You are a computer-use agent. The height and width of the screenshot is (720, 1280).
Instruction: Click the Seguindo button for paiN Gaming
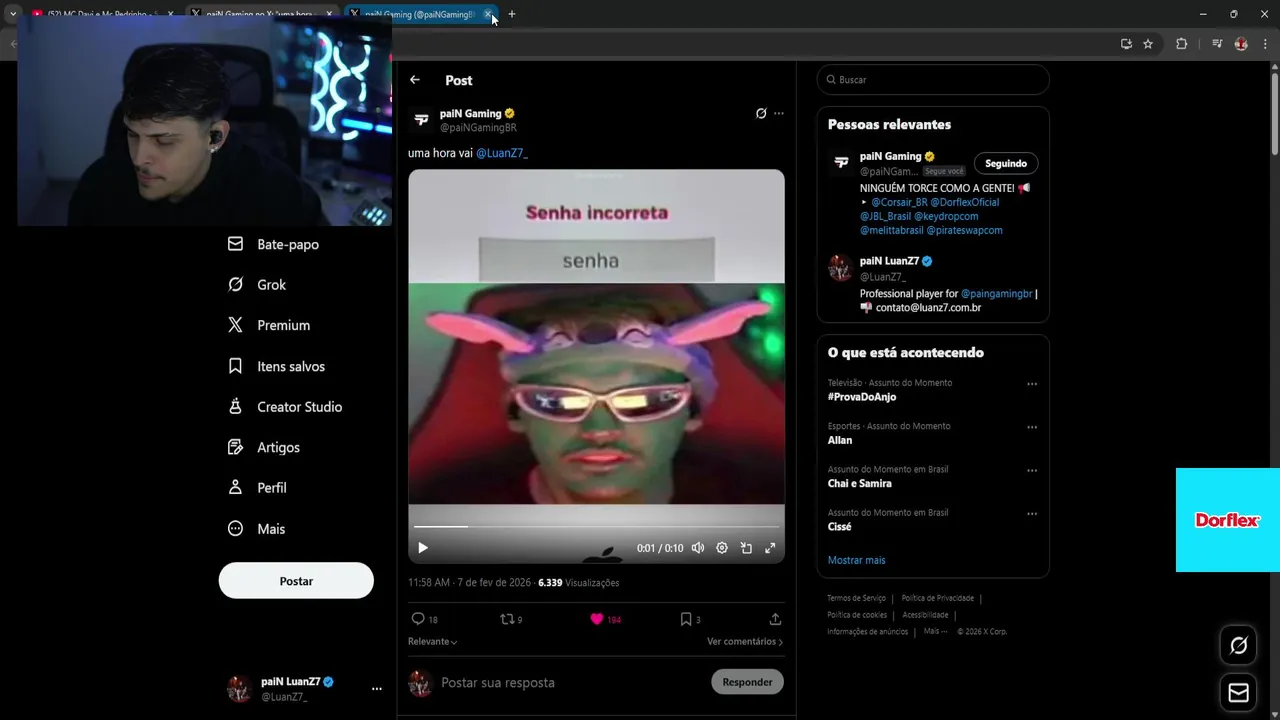(x=1006, y=163)
